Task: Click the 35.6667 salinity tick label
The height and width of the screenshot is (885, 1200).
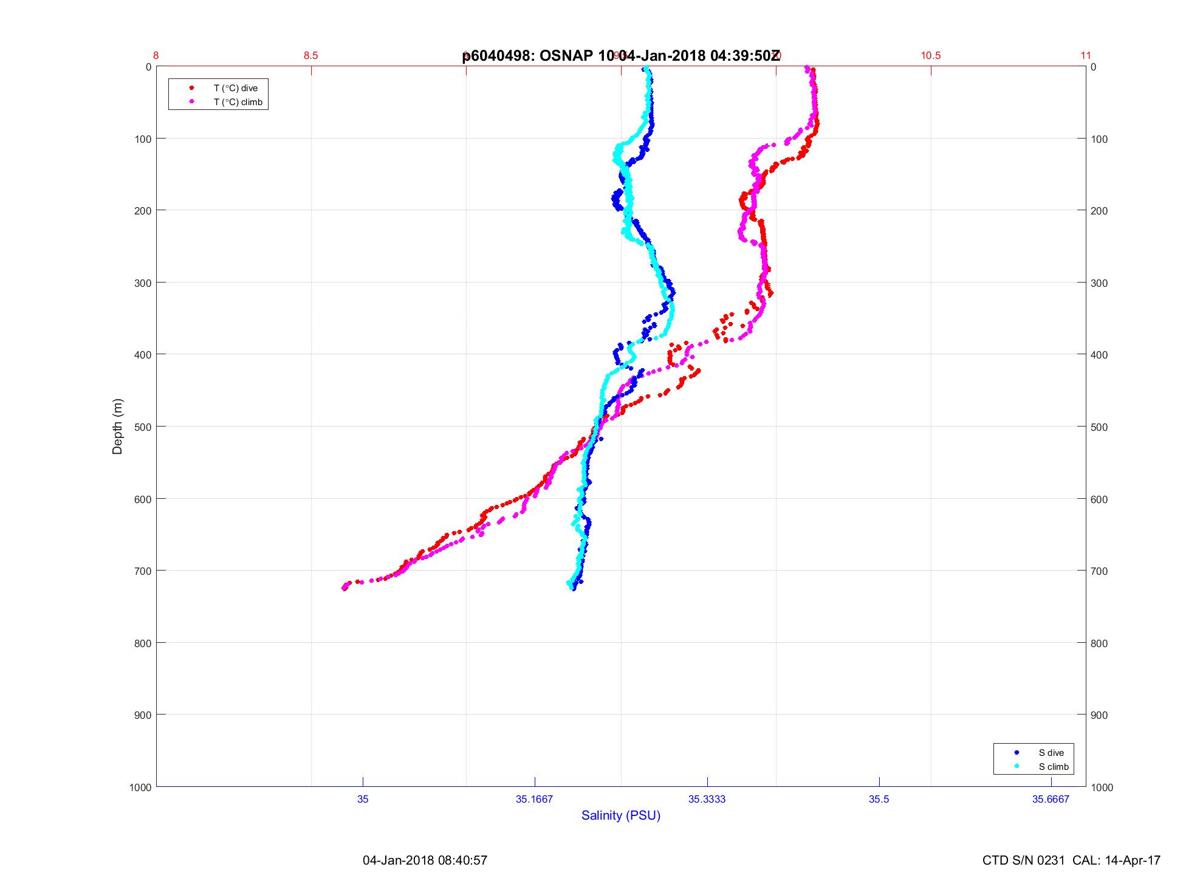Action: click(x=1051, y=799)
